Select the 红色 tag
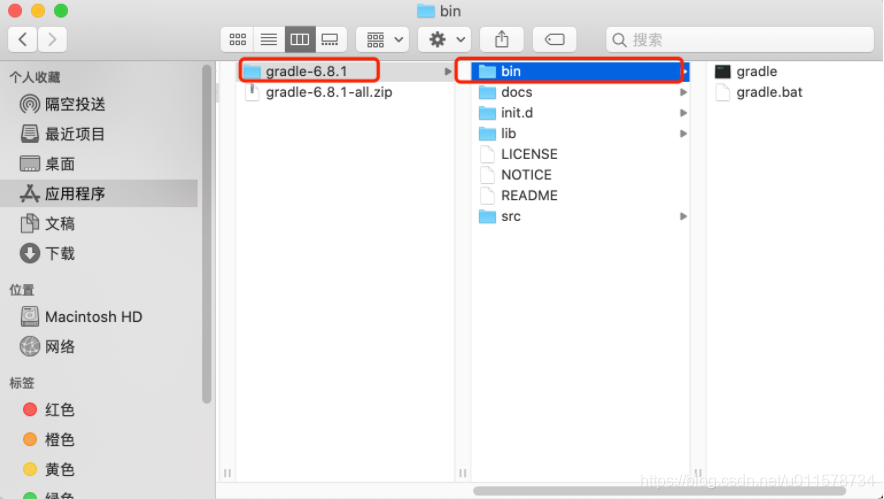The height and width of the screenshot is (499, 884). pyautogui.click(x=99, y=410)
